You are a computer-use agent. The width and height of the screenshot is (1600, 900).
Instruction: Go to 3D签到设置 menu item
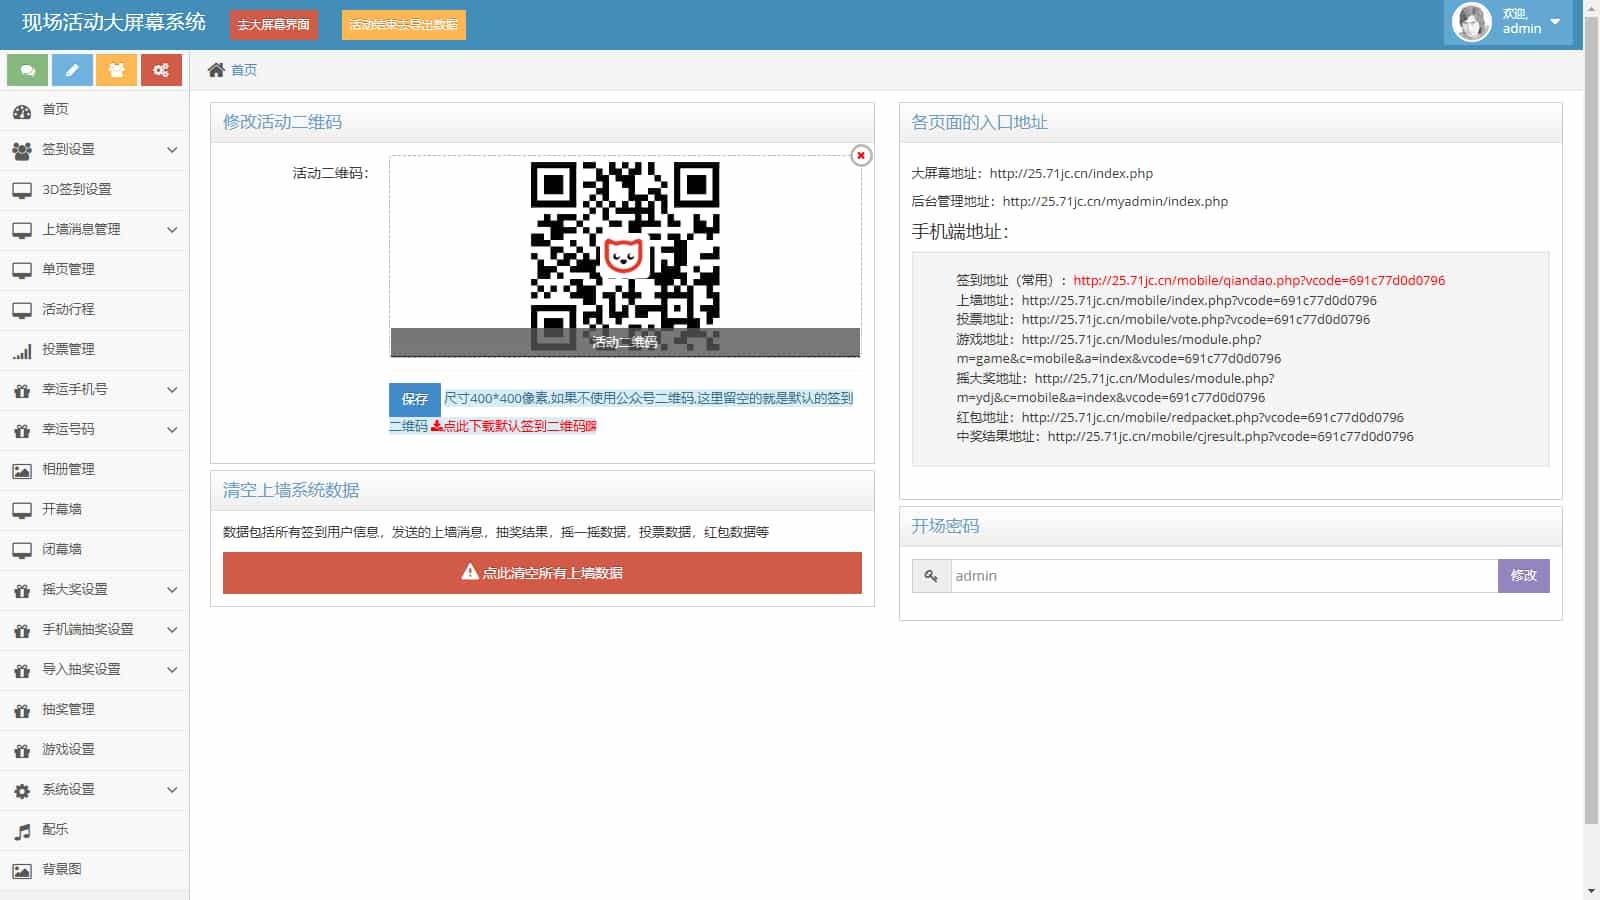click(x=76, y=190)
